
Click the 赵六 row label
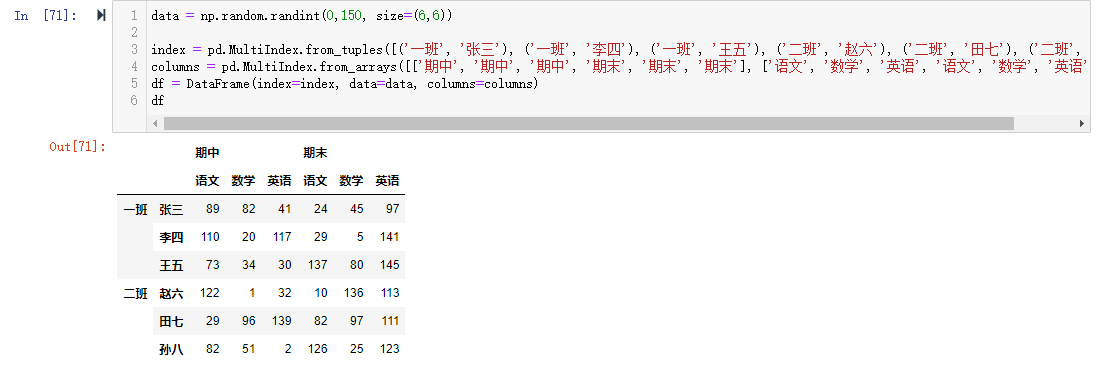pyautogui.click(x=171, y=293)
